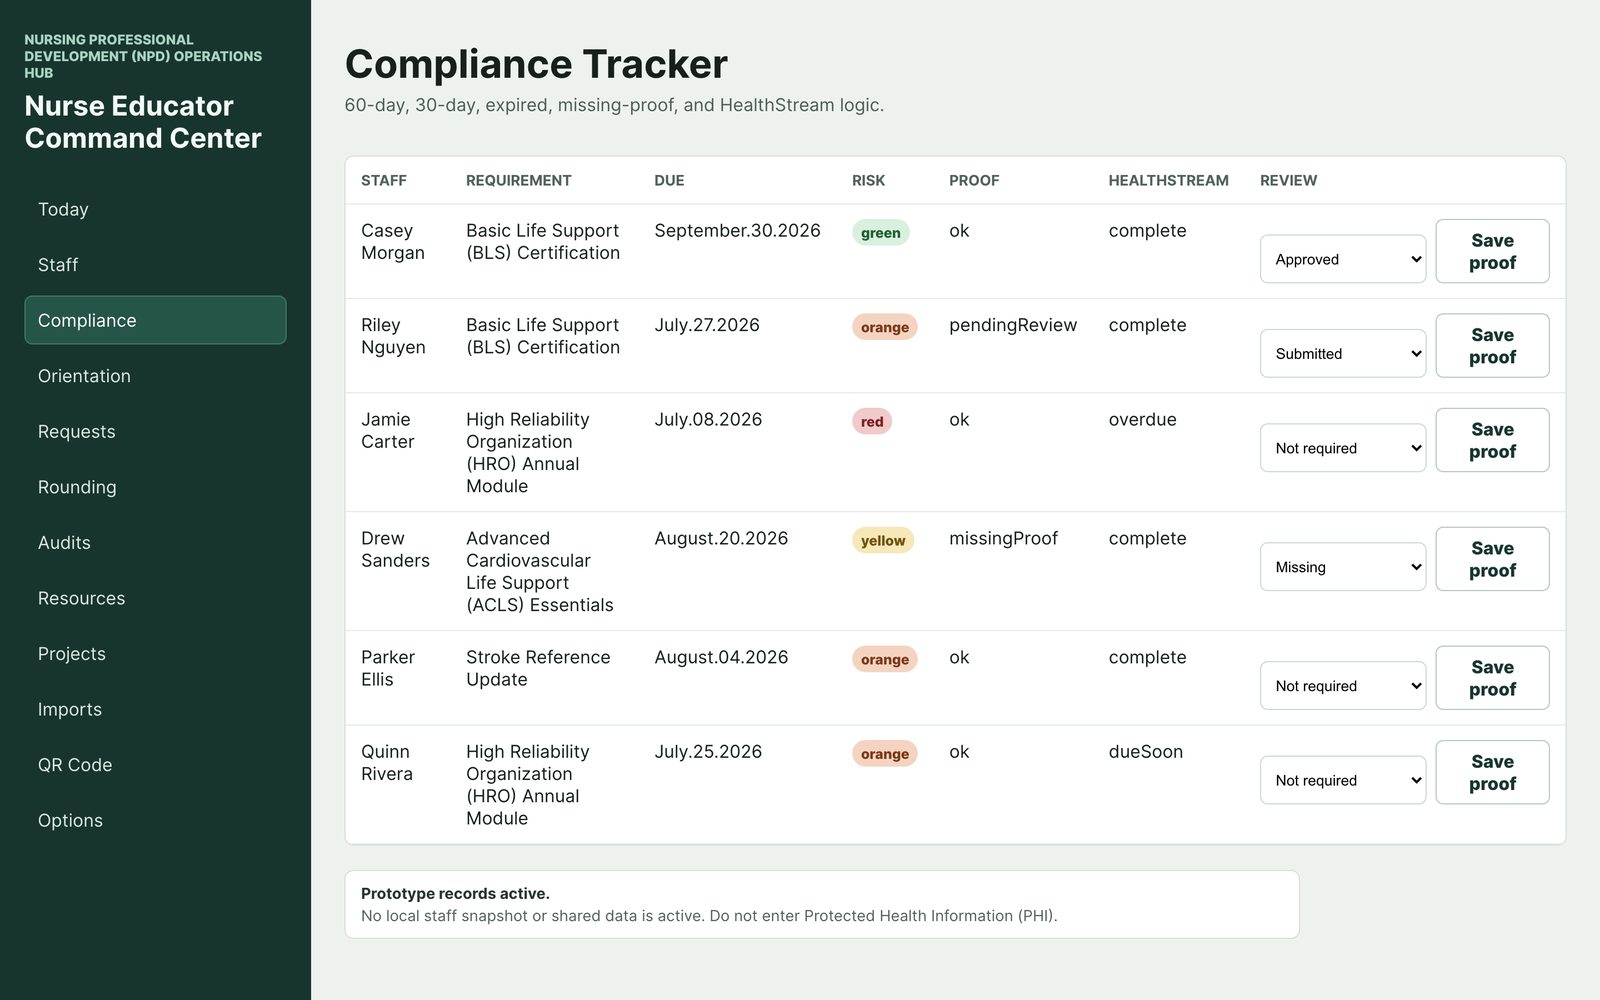Select the staff name Jamie Carter

[388, 431]
